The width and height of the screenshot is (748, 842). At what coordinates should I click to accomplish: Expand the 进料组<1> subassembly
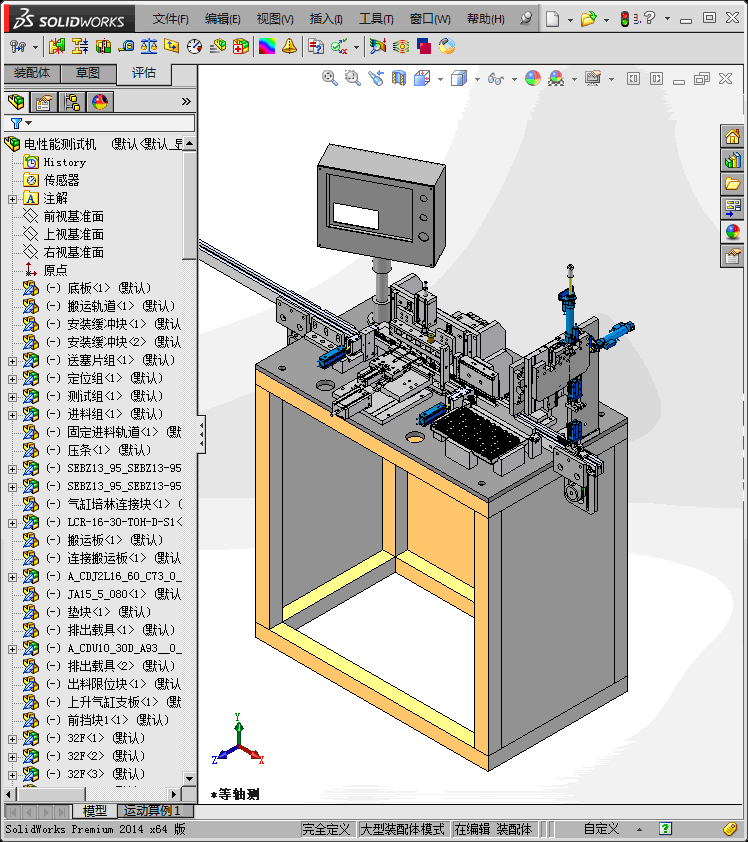click(12, 415)
